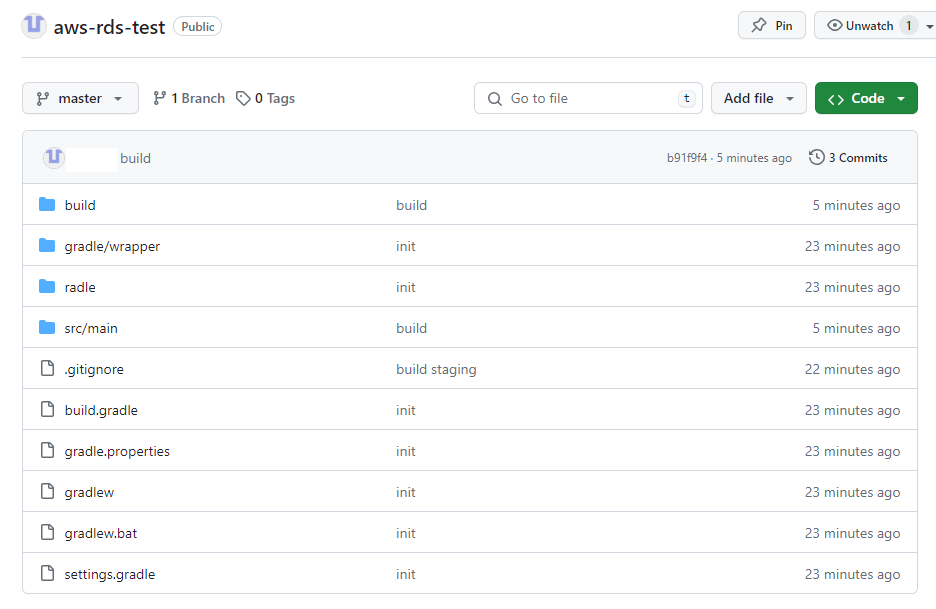Click the 'init' commit message in build.gradle row

pyautogui.click(x=405, y=411)
